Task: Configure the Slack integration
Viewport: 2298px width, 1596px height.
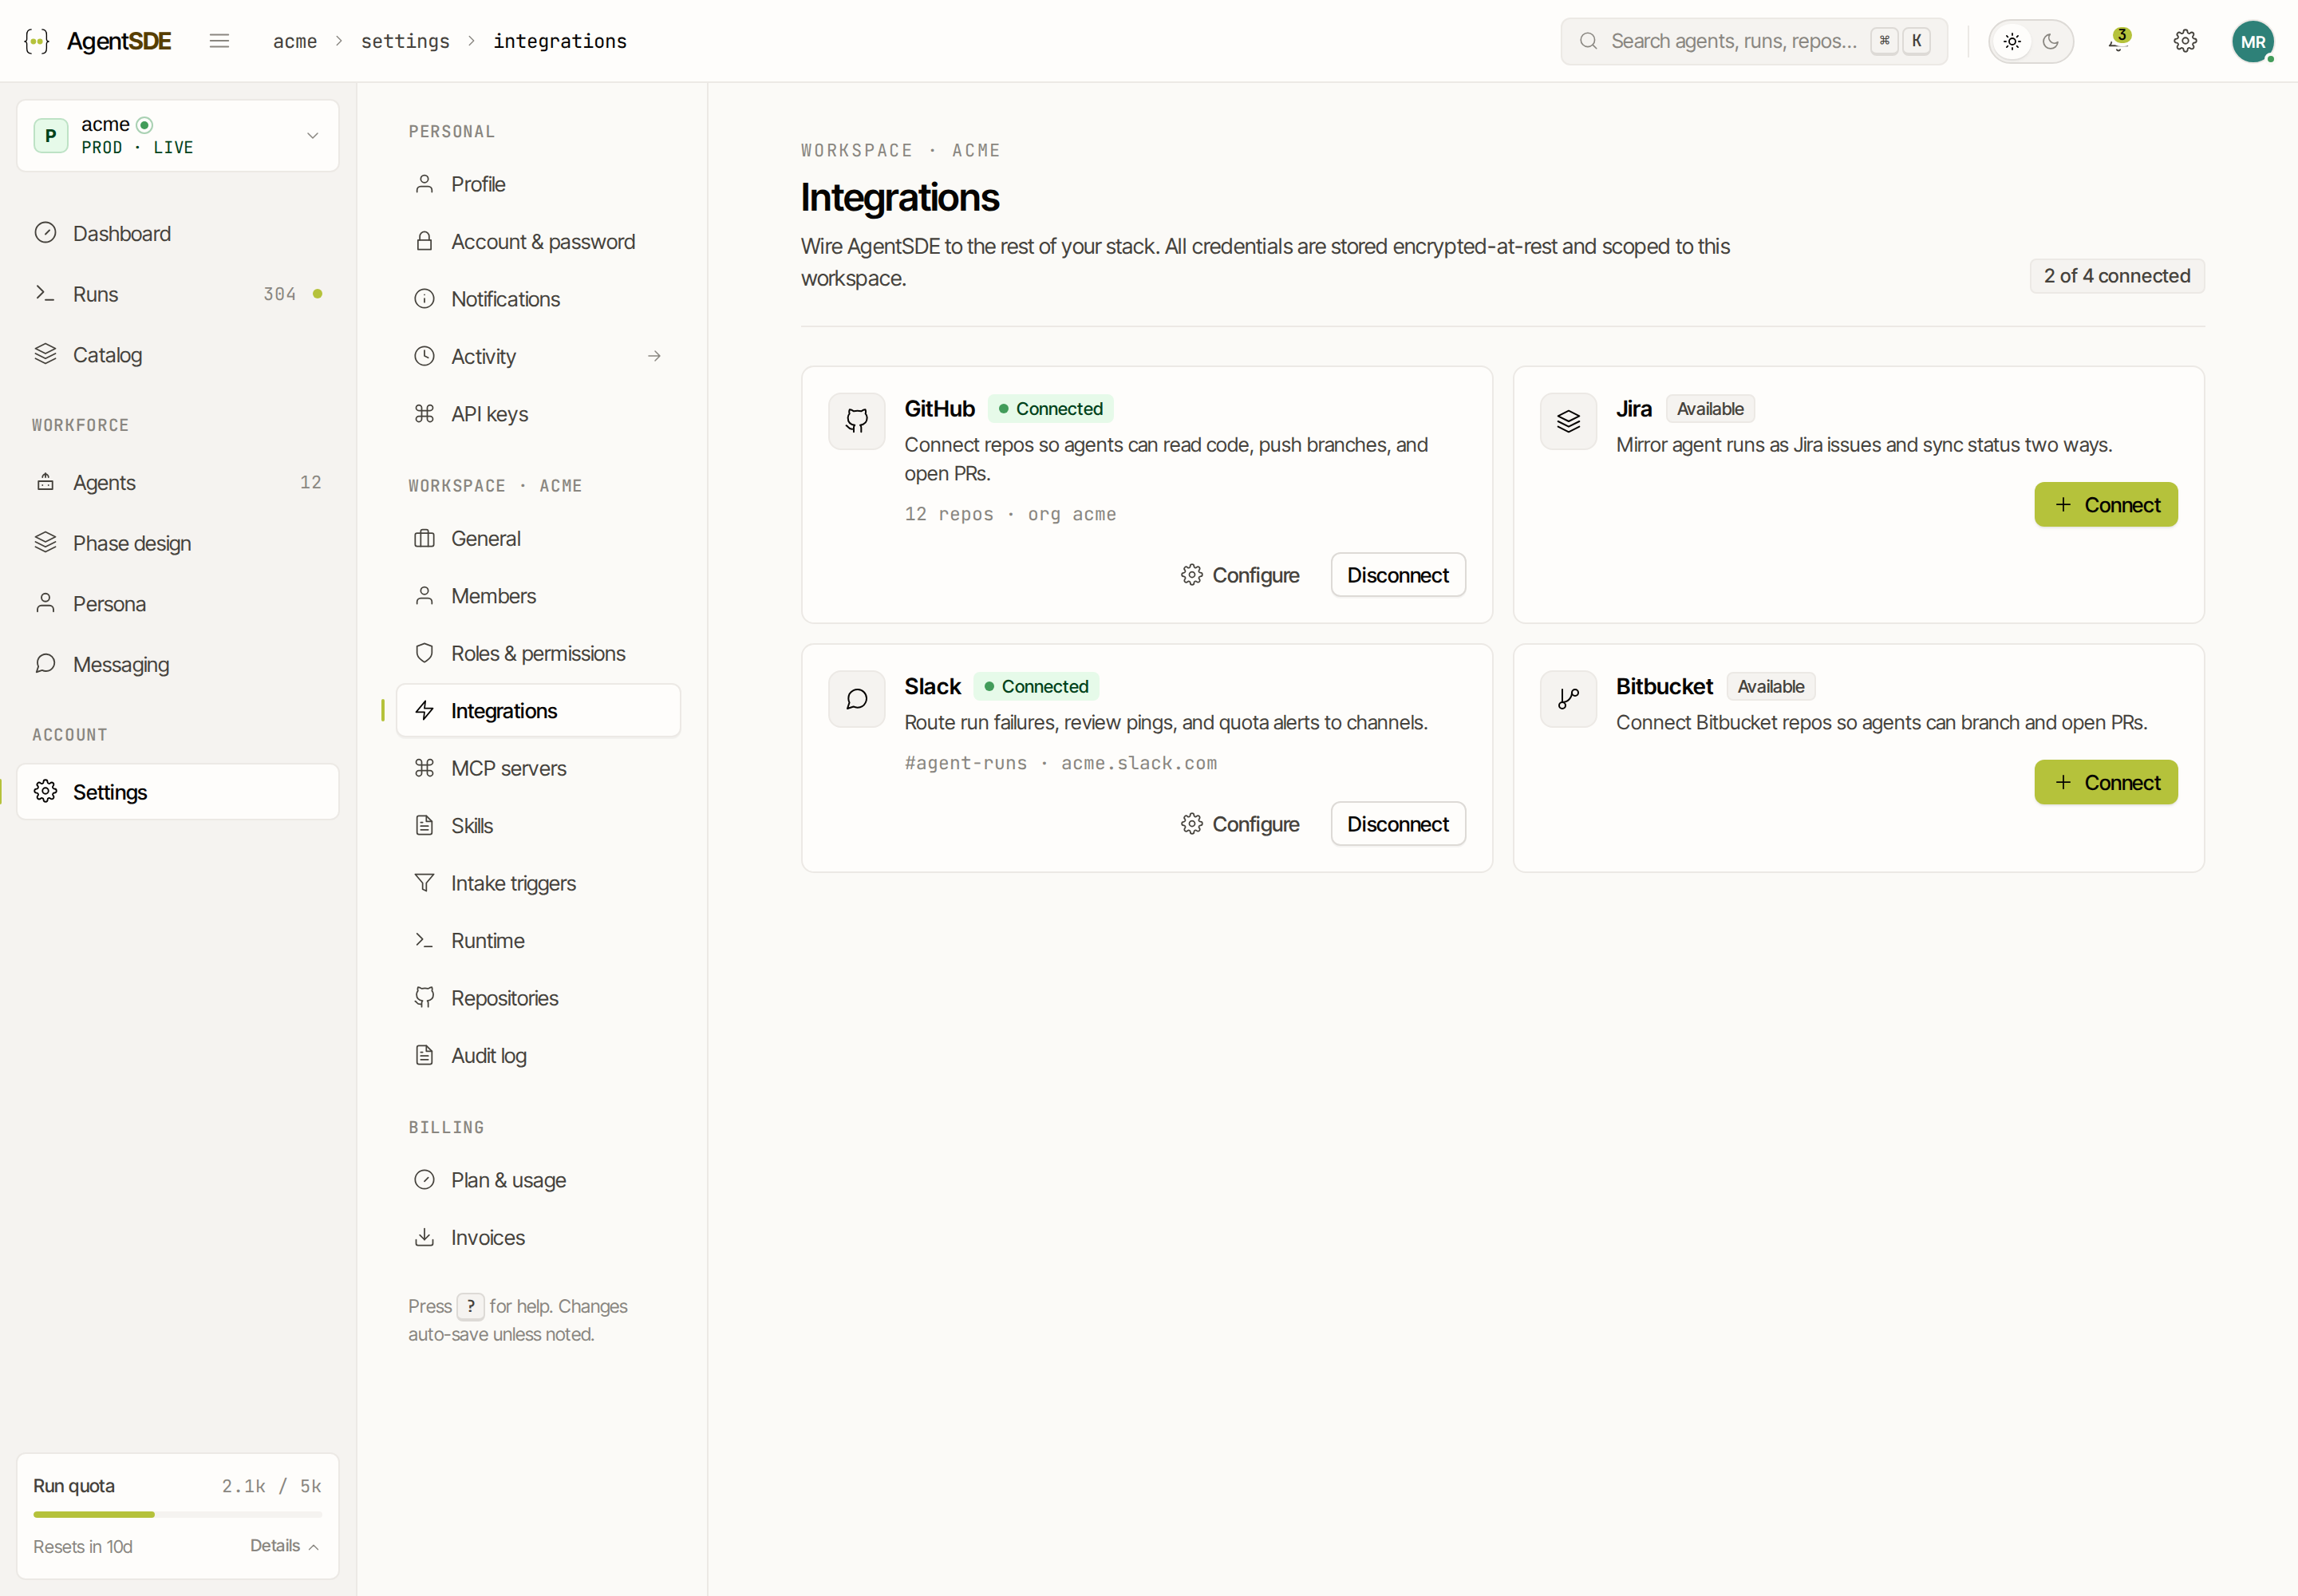Action: click(1240, 824)
